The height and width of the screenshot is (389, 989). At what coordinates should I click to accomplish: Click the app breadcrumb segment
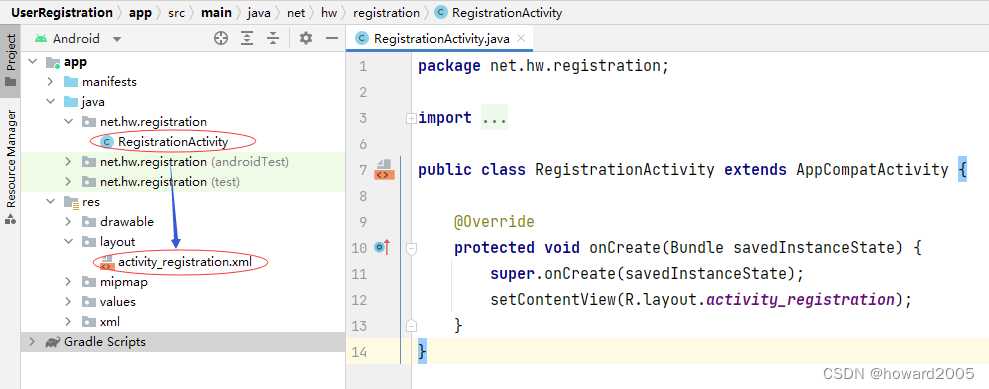click(x=140, y=13)
